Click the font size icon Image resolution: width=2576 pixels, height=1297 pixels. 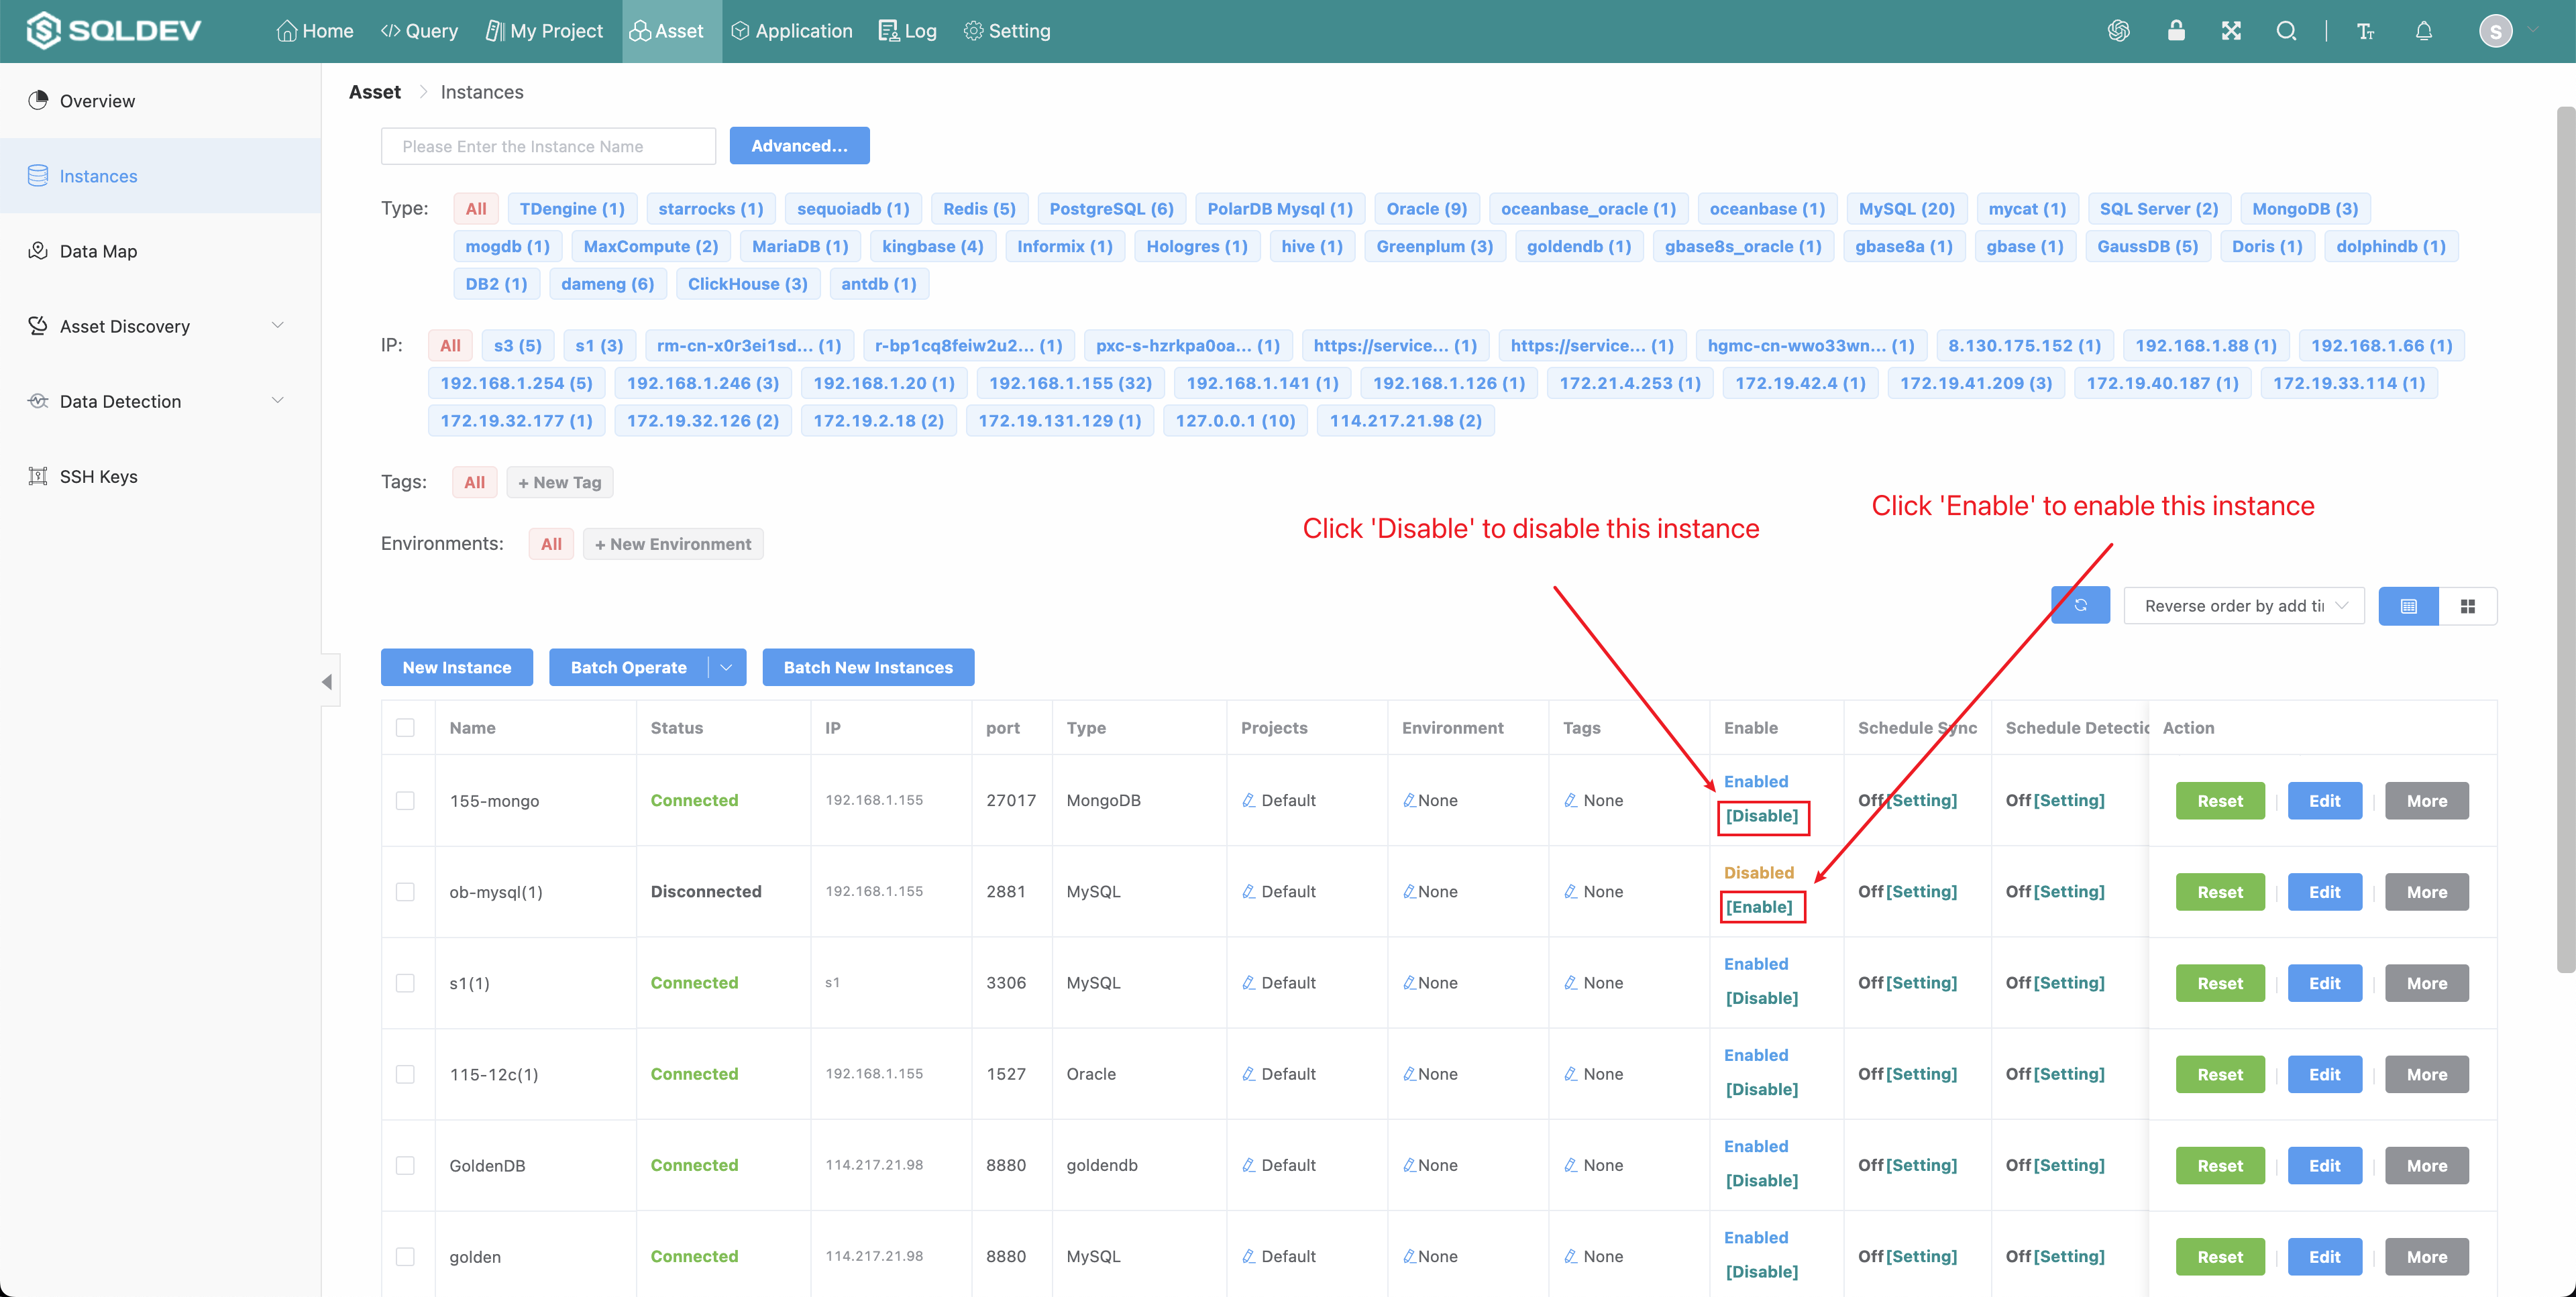pyautogui.click(x=2365, y=31)
